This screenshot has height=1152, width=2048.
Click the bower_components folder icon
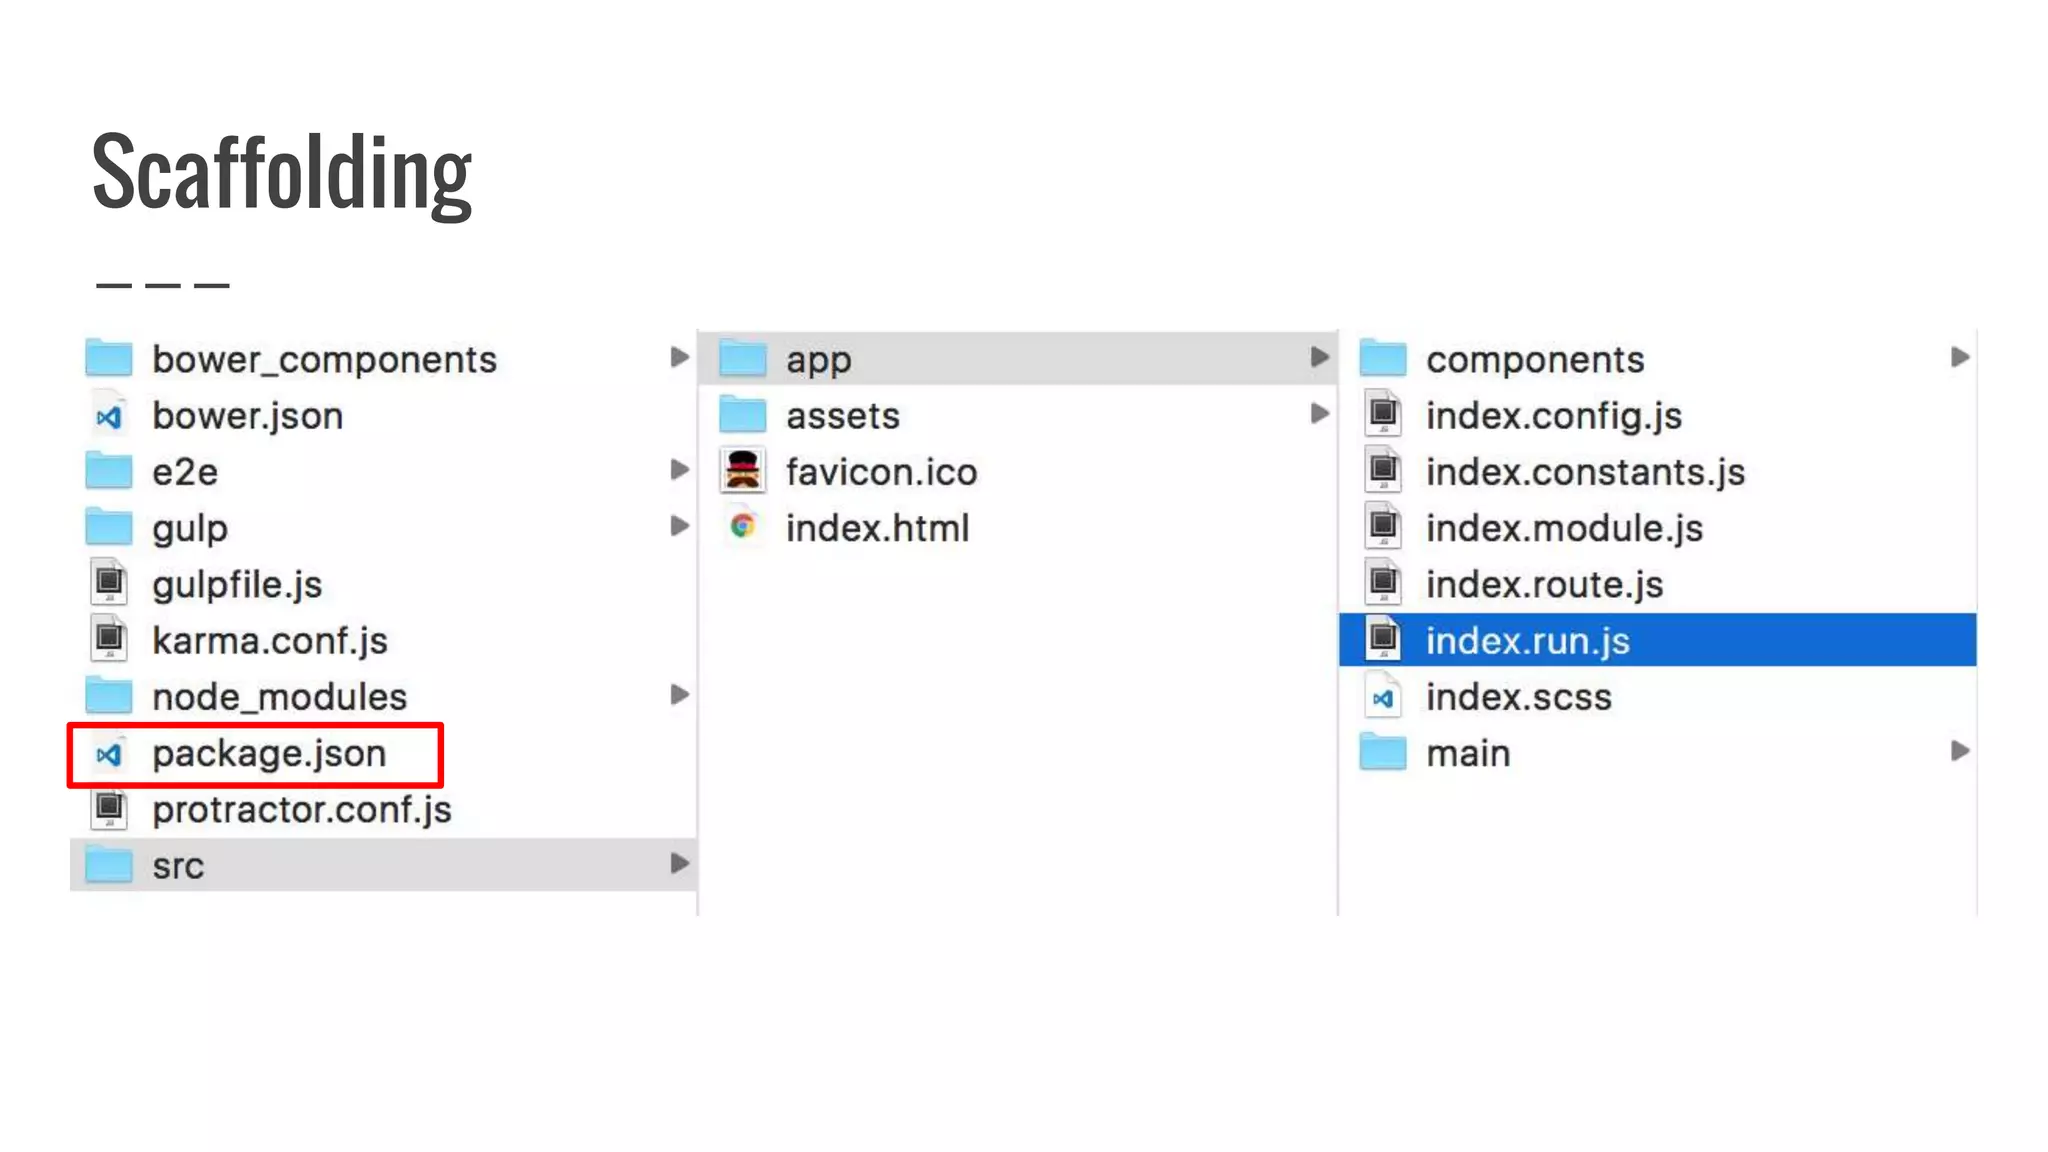coord(109,358)
